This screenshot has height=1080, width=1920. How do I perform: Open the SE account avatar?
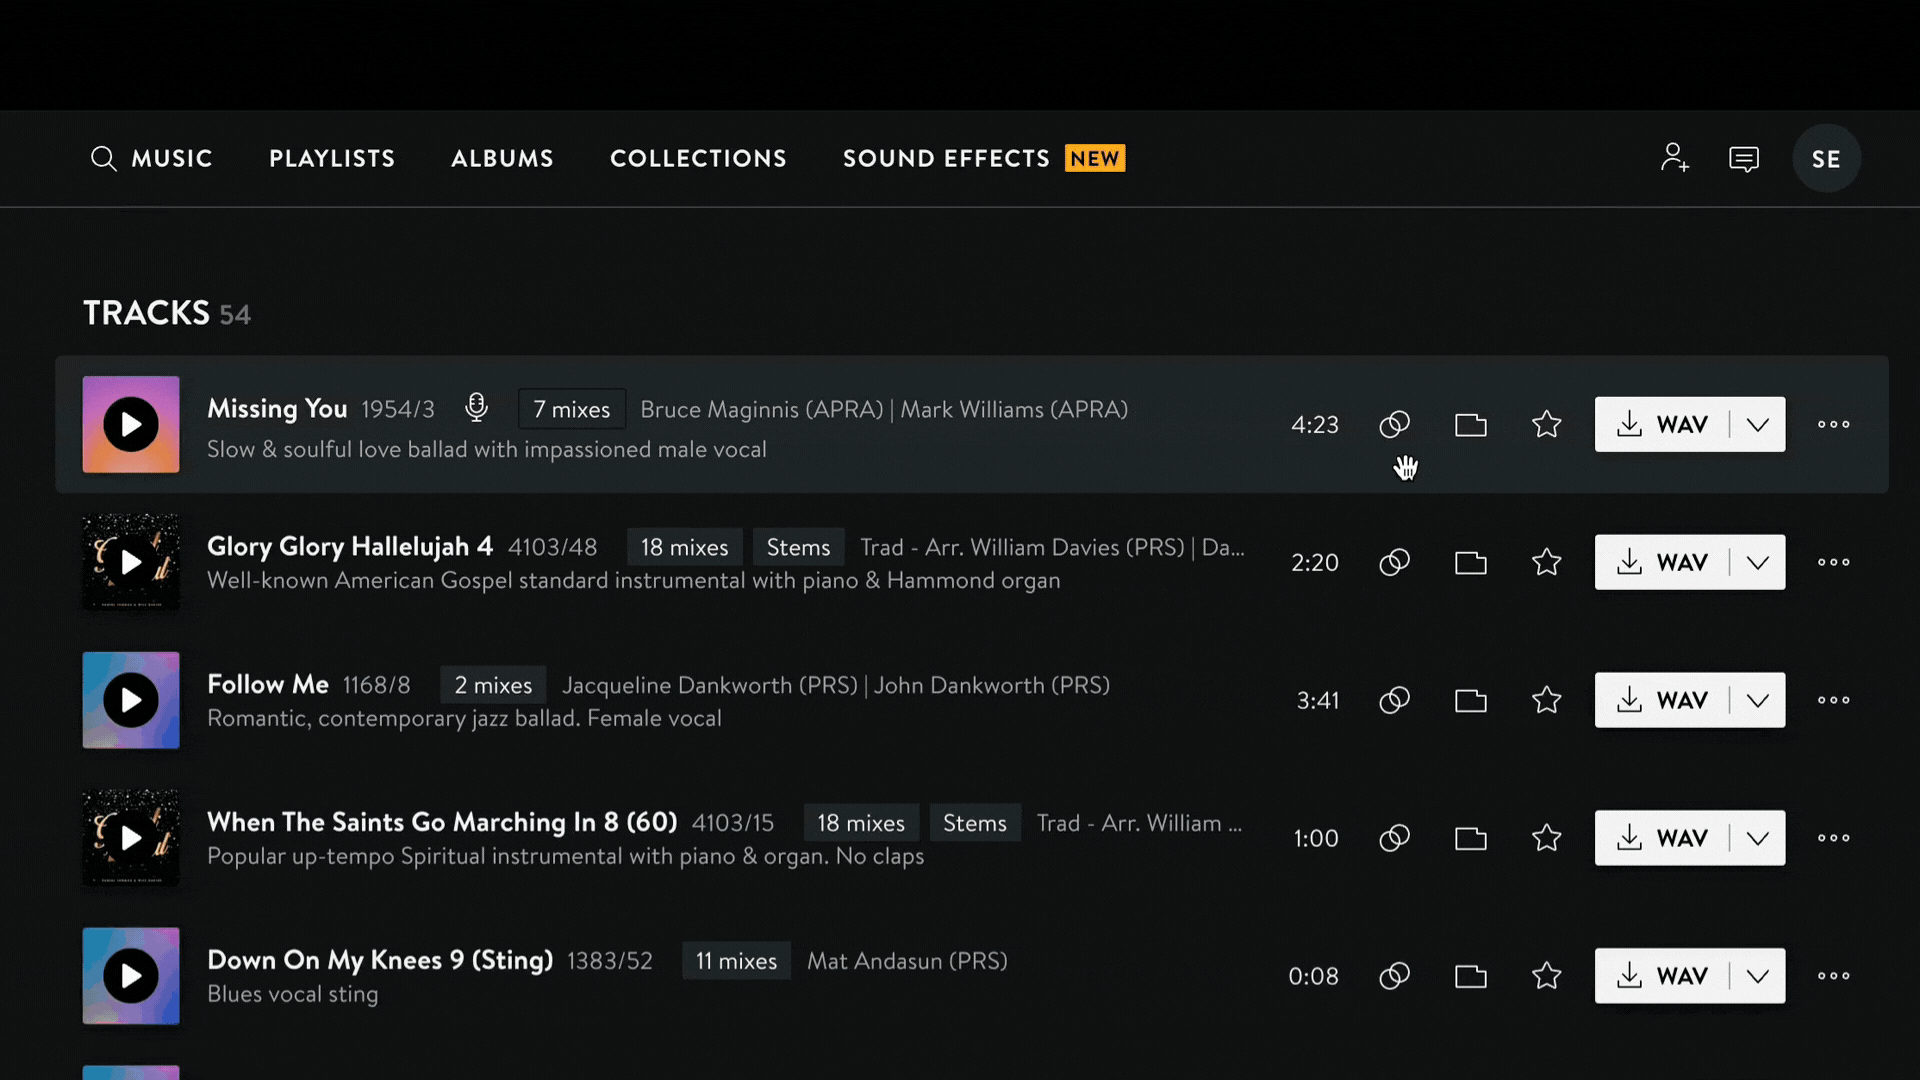pos(1825,158)
